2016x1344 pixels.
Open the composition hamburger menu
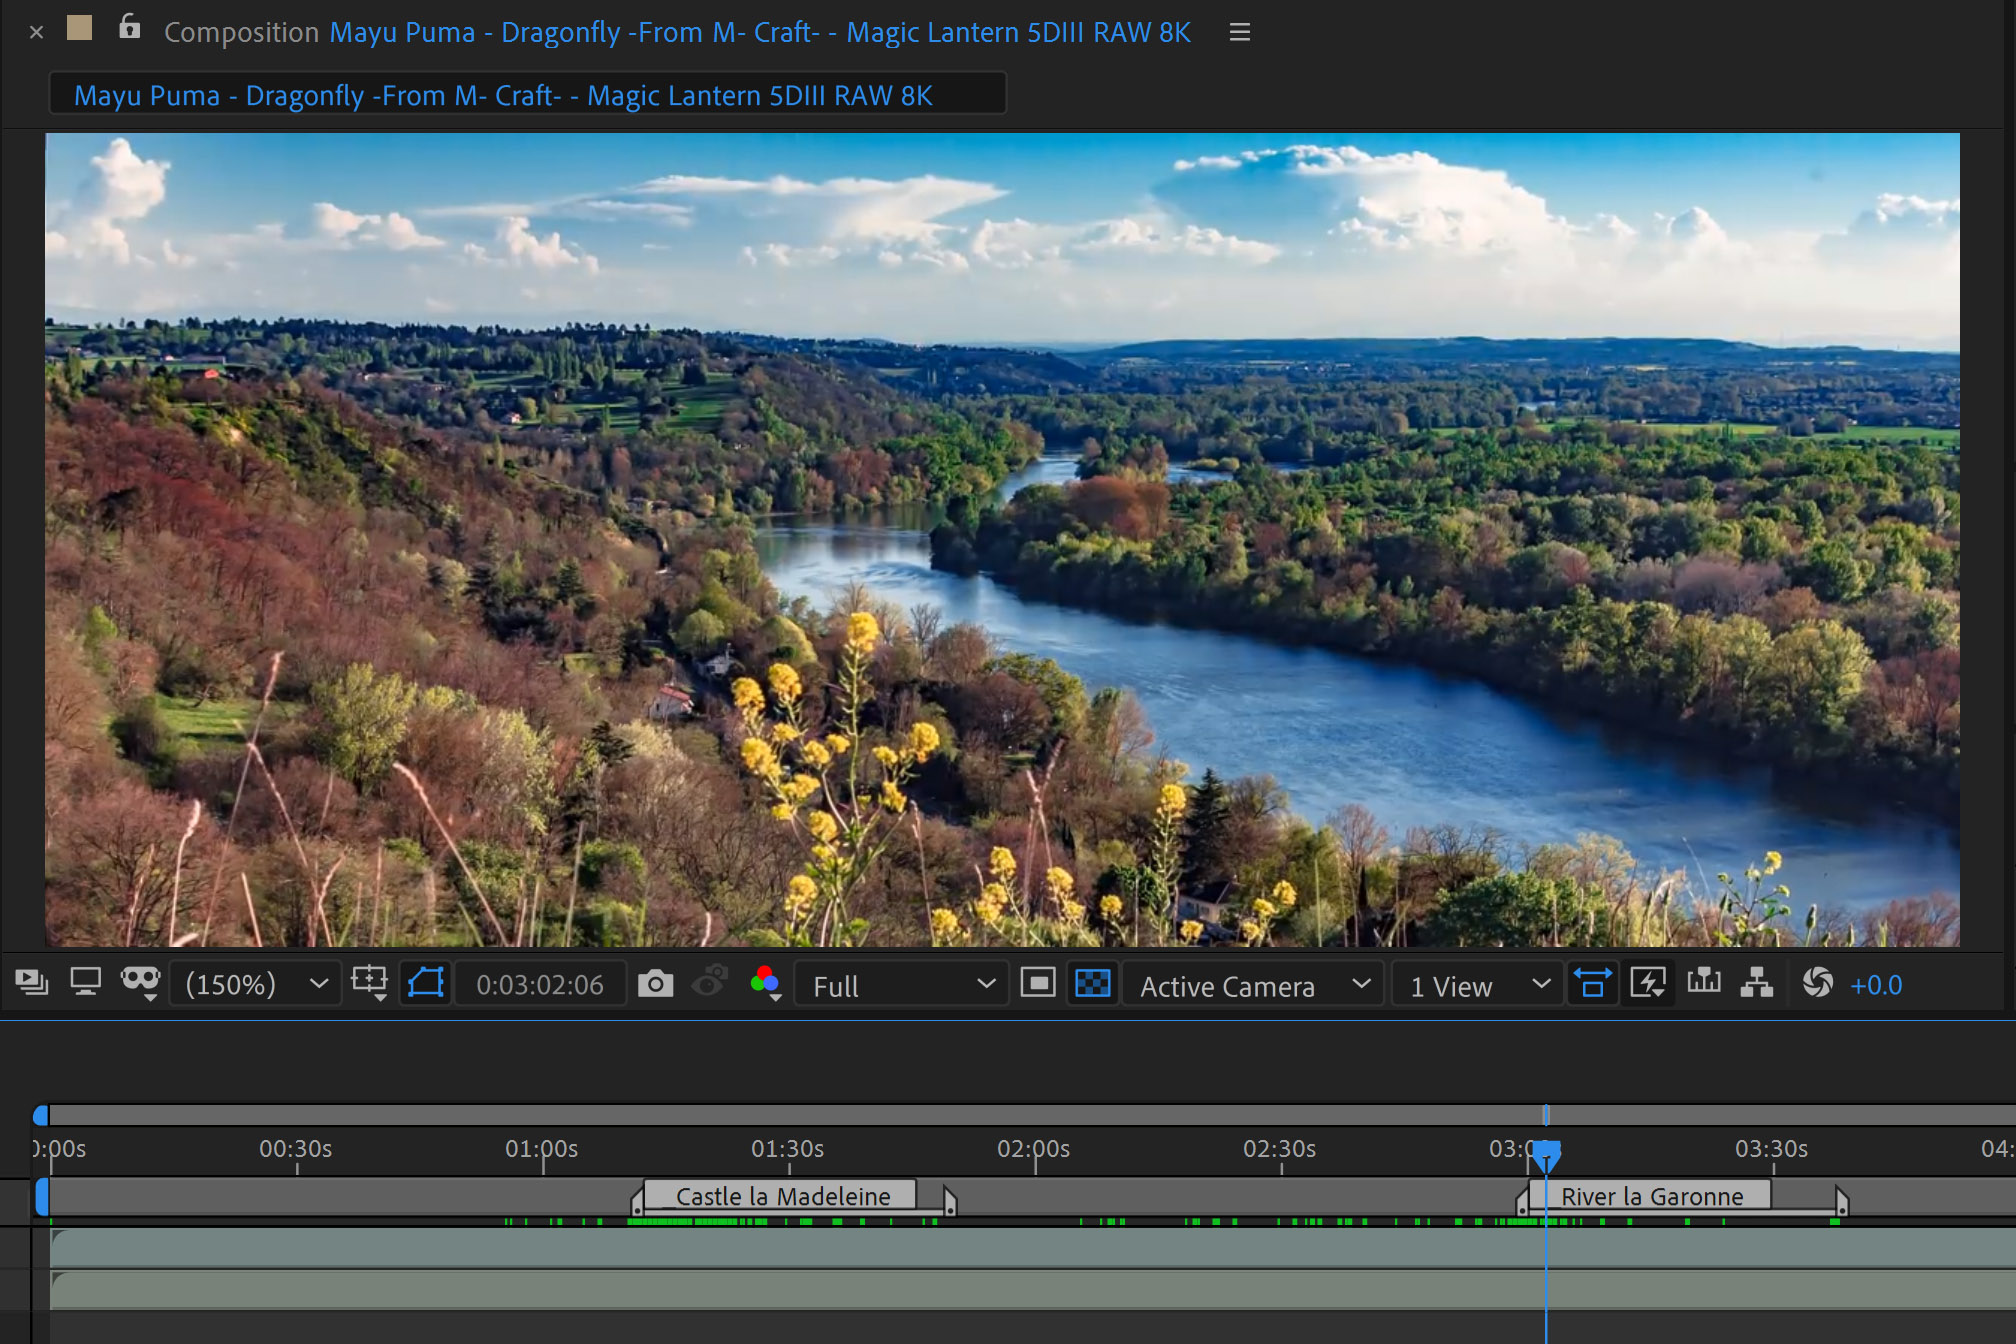[x=1239, y=30]
